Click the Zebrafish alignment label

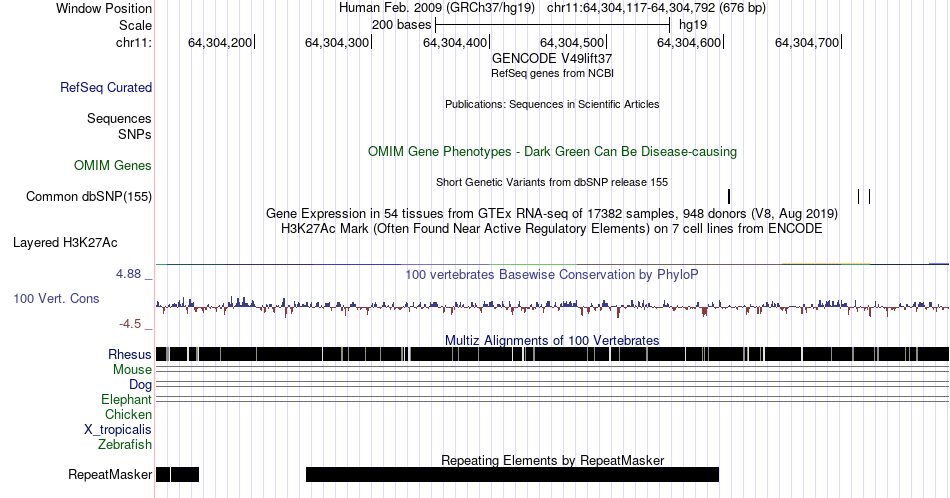click(124, 444)
